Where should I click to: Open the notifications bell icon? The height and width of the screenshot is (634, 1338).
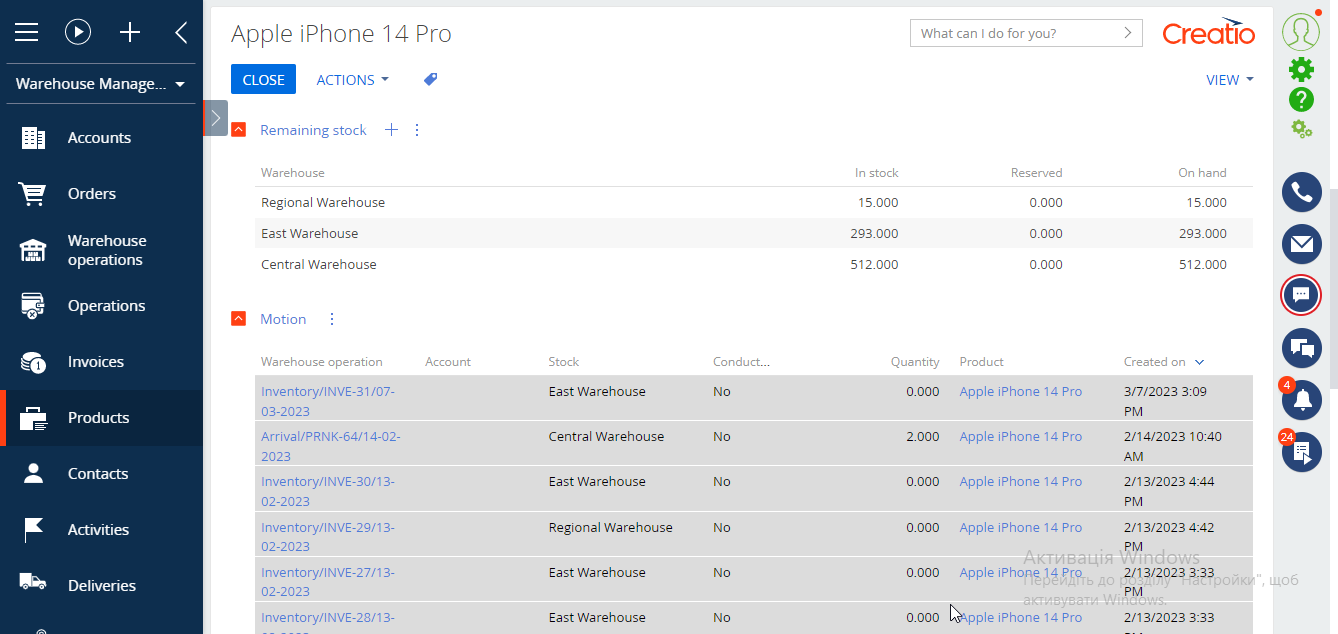click(x=1301, y=401)
